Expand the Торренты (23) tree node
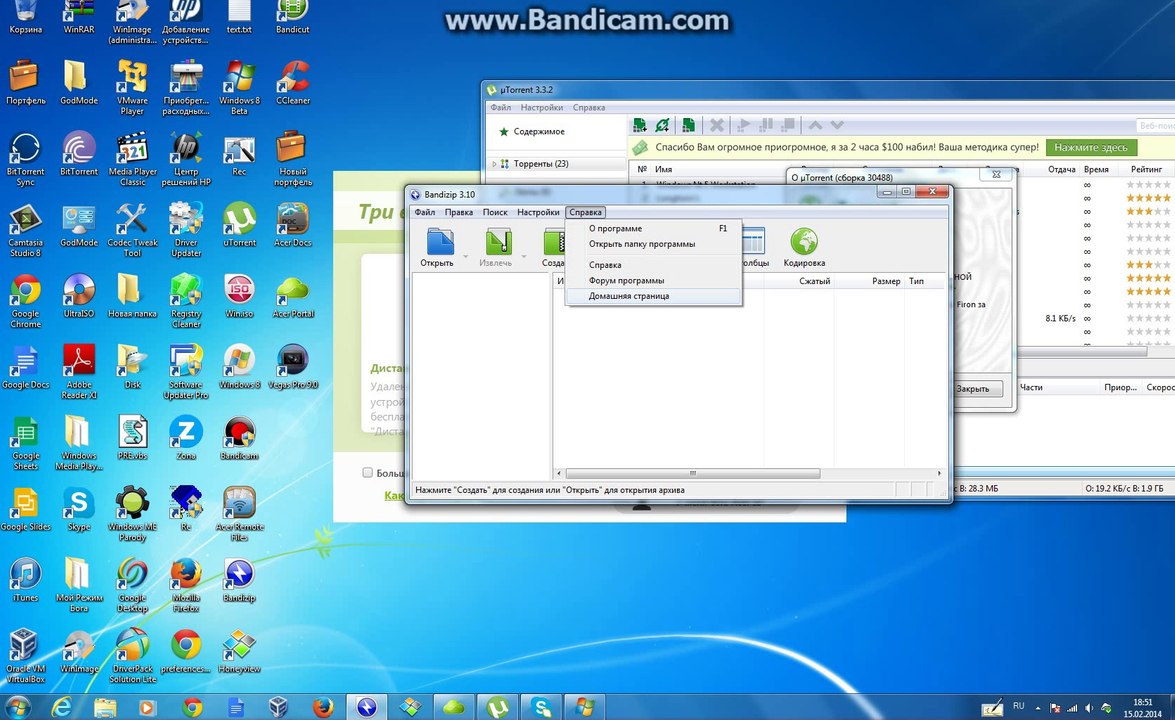The width and height of the screenshot is (1175, 720). point(495,163)
